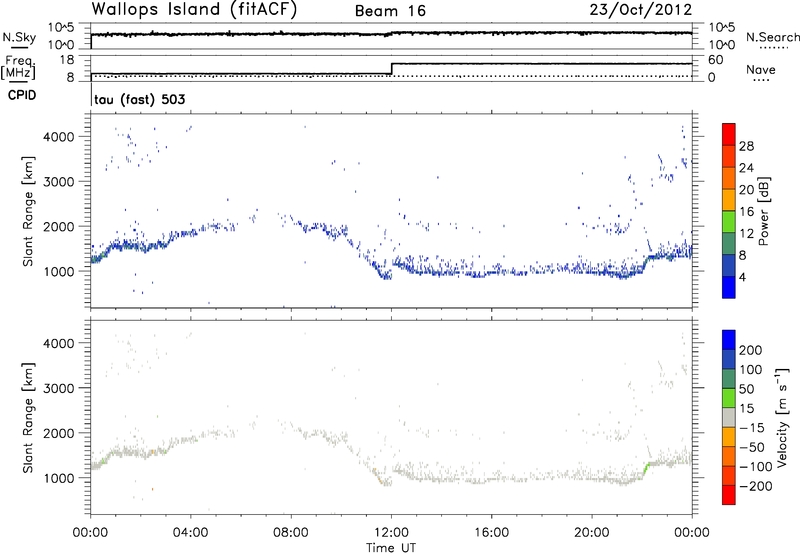
Task: Click the 'Velocity [m s⁻¹]' colorbar label
Action: point(782,417)
